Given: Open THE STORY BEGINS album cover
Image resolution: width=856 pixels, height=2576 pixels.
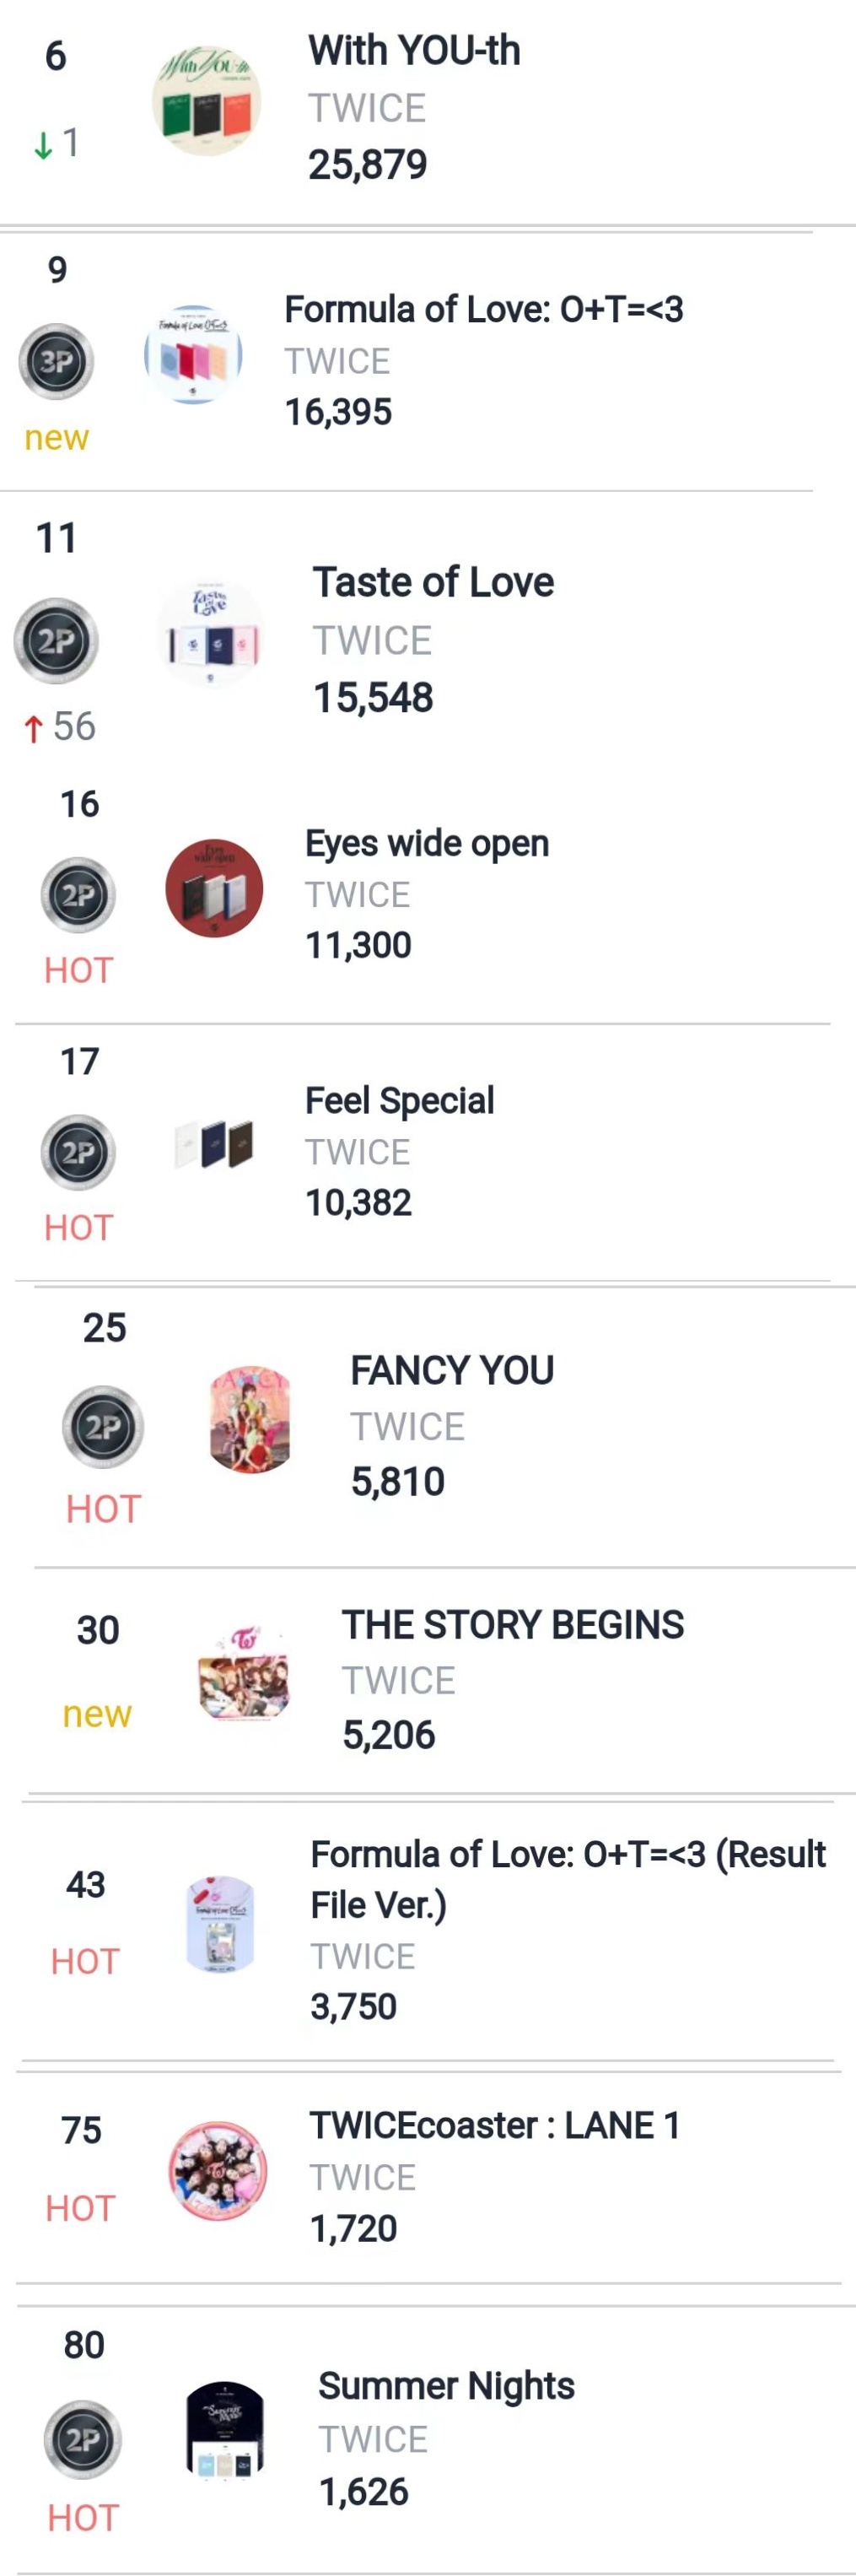Looking at the screenshot, I should click(x=244, y=1675).
